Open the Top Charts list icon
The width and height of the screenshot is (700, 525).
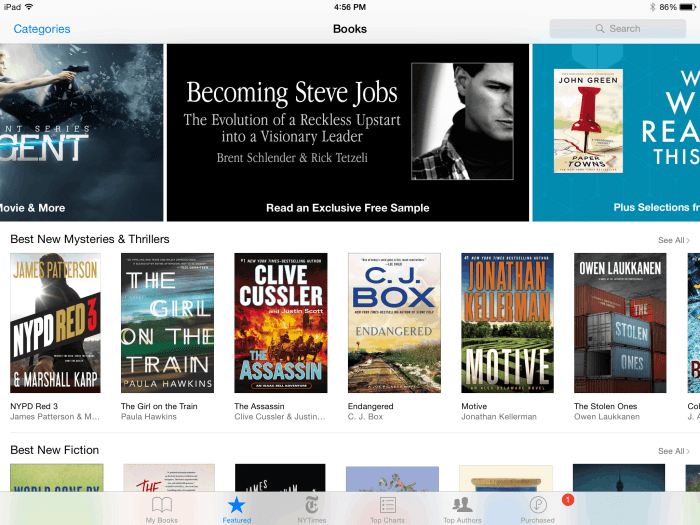[388, 505]
